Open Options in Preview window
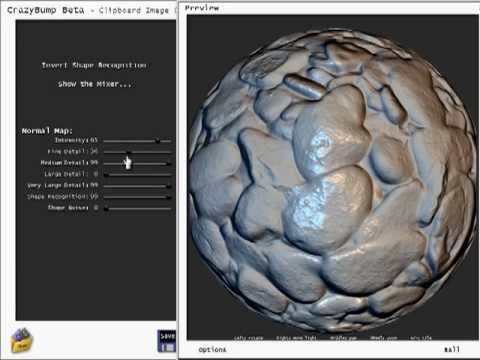Screen dimensions: 480x360 click(212, 350)
